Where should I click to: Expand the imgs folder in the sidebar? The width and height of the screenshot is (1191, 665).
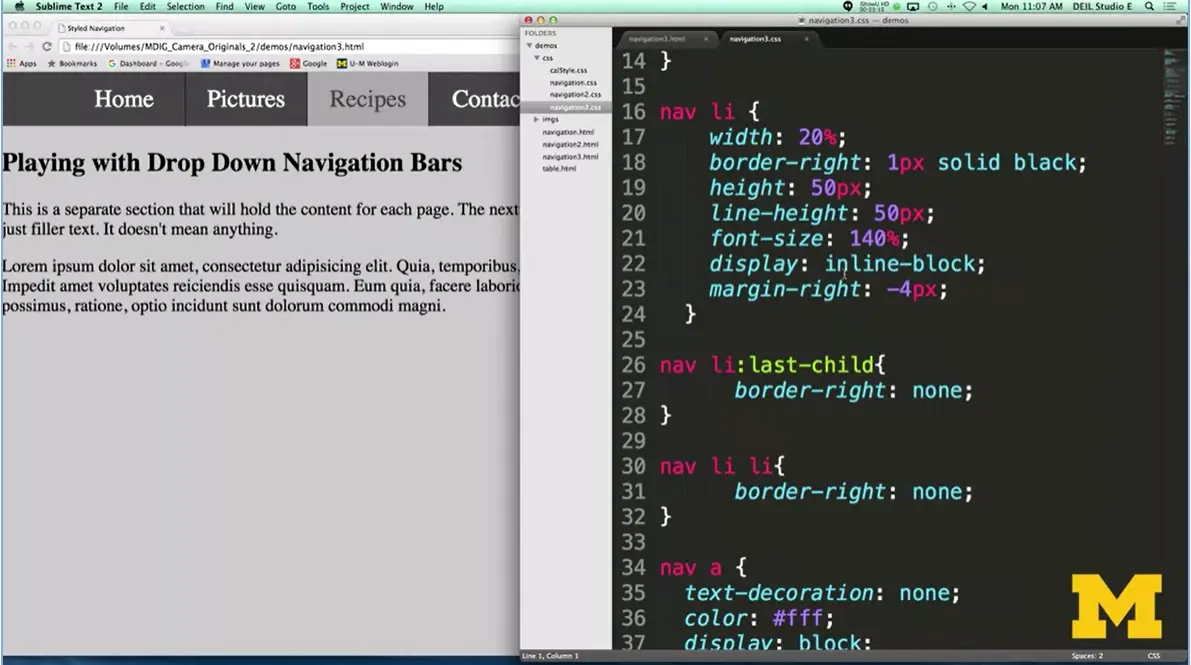tap(537, 119)
